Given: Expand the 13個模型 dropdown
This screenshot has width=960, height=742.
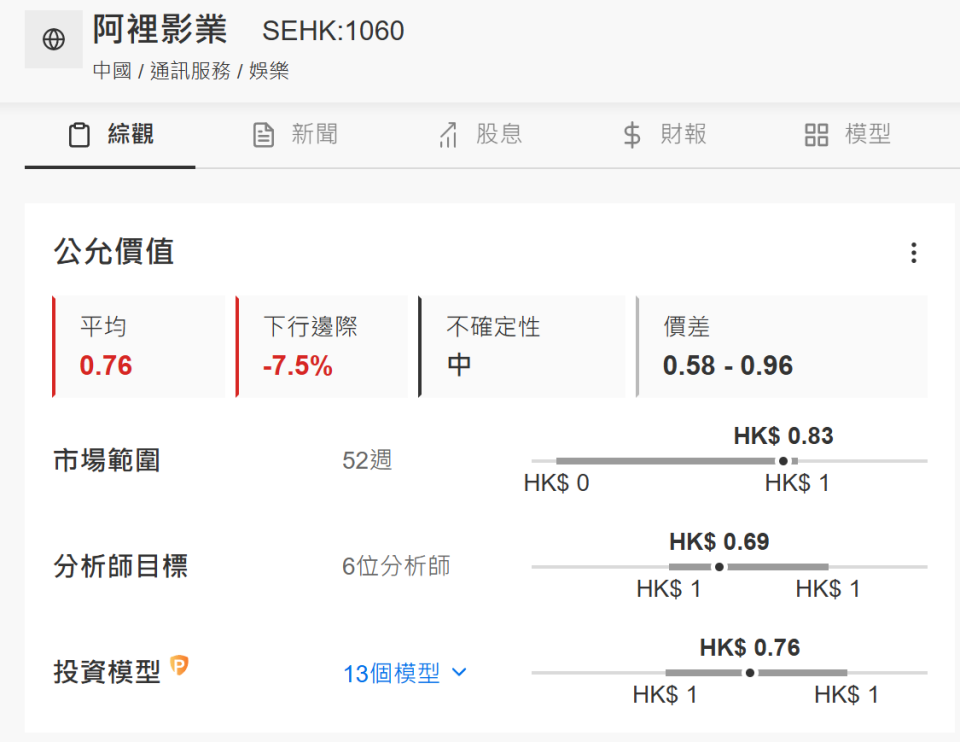Looking at the screenshot, I should (405, 673).
